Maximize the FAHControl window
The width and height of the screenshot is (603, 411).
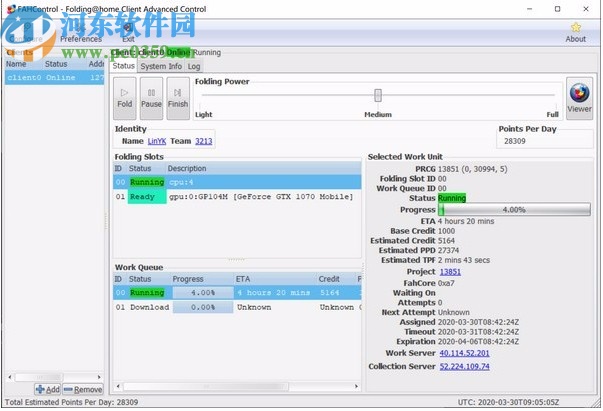click(557, 9)
